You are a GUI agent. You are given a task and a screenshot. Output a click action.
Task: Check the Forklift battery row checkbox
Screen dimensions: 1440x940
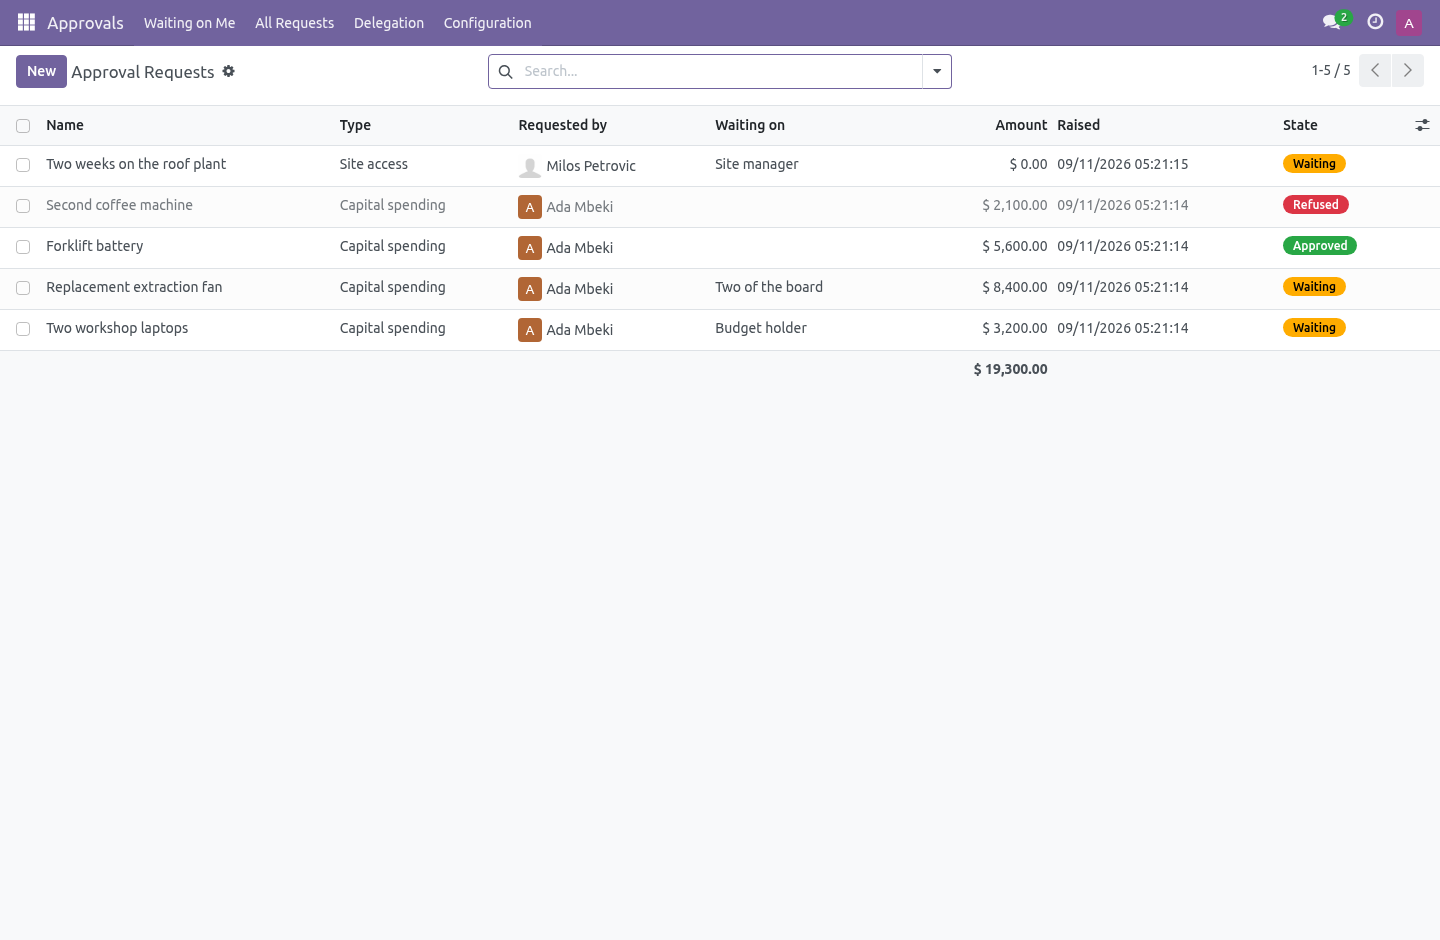click(x=23, y=247)
